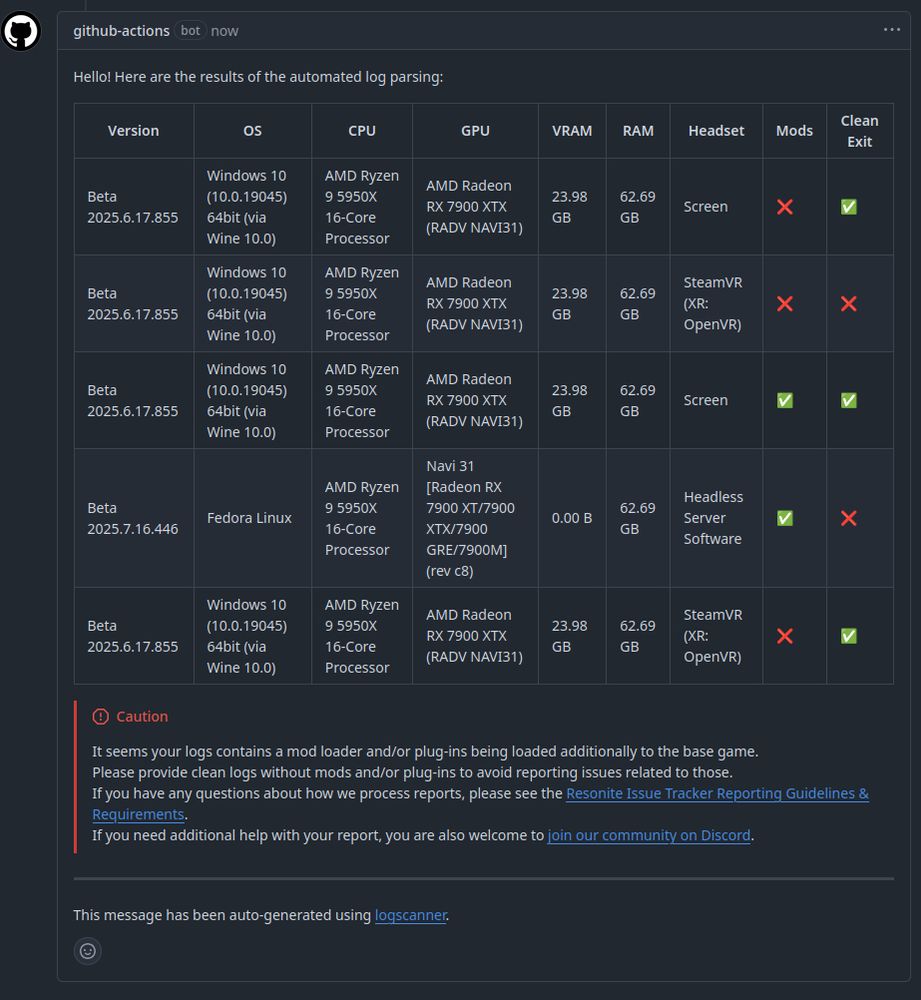
Task: Click Clean Exit green check in a SteamVR row
Action: coord(849,636)
